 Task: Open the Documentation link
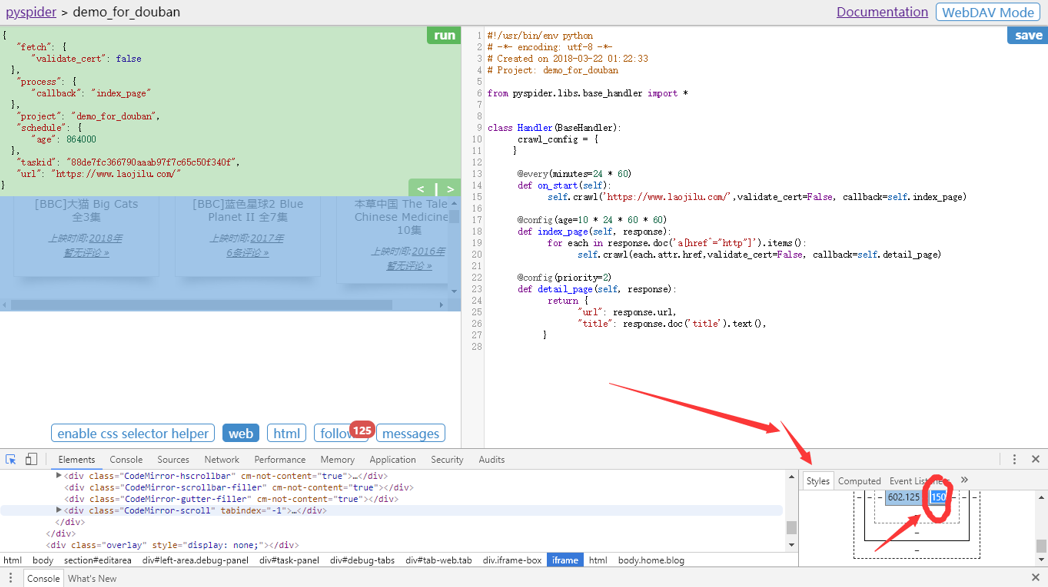(x=882, y=12)
